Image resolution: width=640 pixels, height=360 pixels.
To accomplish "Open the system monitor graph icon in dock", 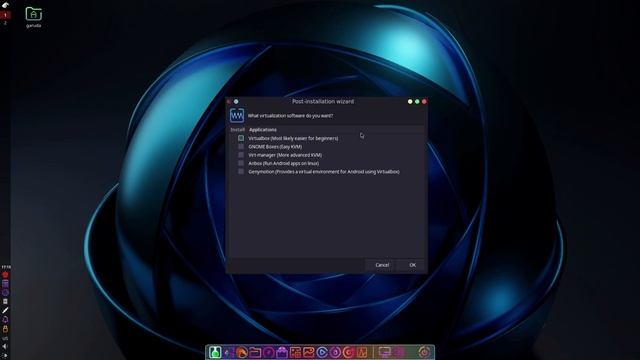I will 308,352.
